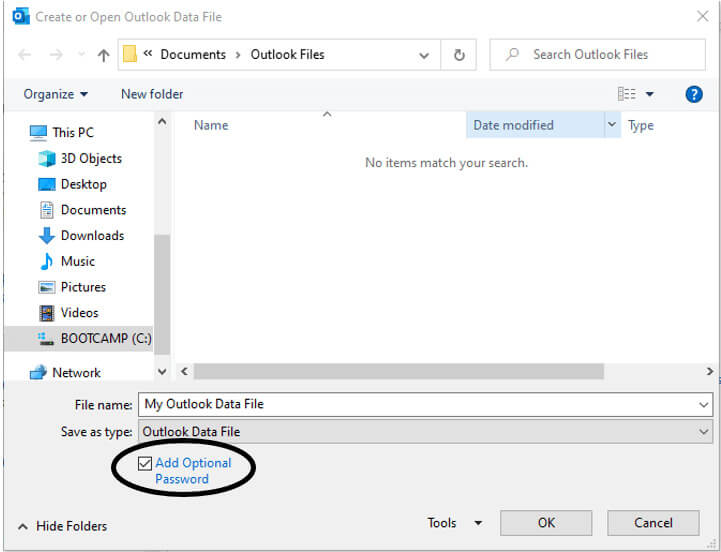The width and height of the screenshot is (721, 552).
Task: Open the Pictures folder
Action: tap(83, 288)
